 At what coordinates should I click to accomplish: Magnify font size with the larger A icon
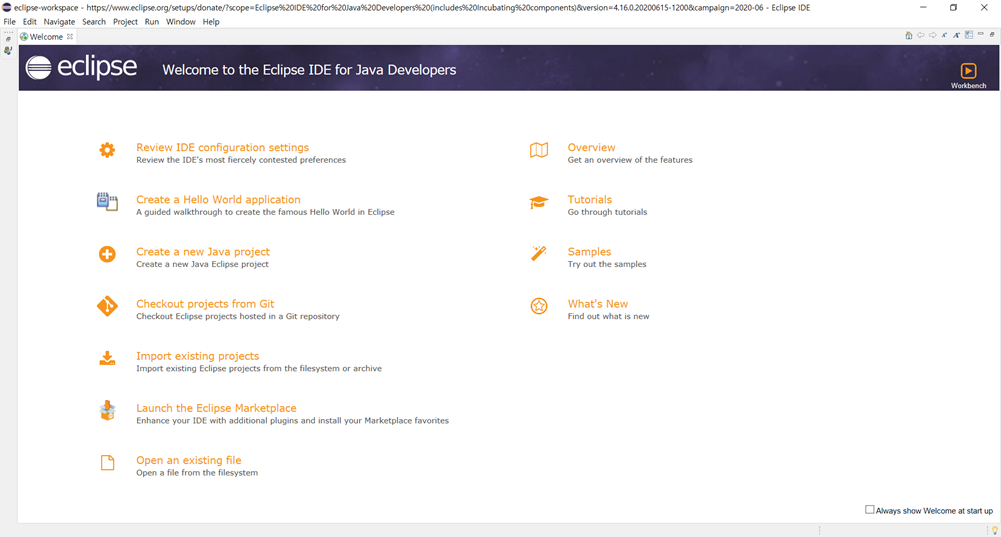pyautogui.click(x=956, y=35)
